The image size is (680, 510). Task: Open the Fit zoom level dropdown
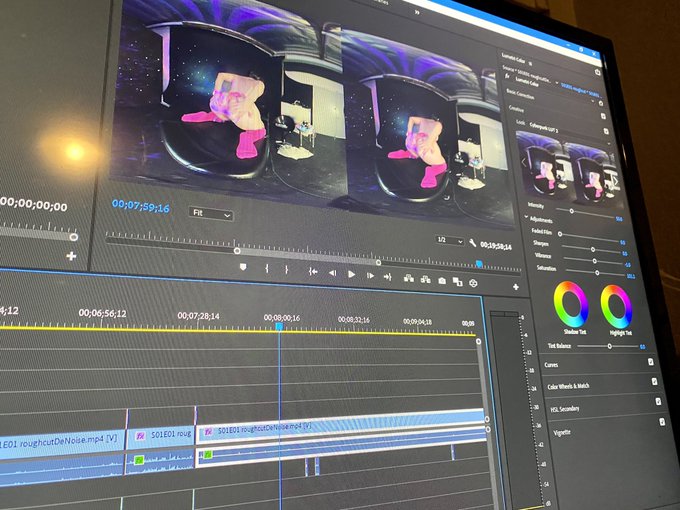coord(211,213)
